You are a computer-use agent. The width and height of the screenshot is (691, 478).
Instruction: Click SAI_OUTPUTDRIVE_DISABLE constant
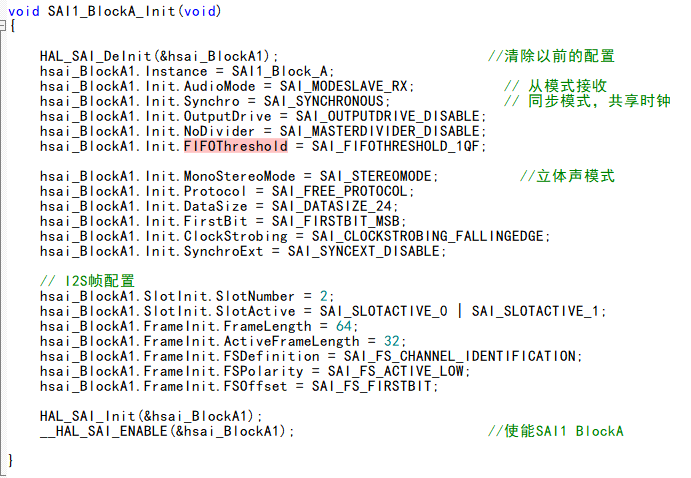[385, 116]
